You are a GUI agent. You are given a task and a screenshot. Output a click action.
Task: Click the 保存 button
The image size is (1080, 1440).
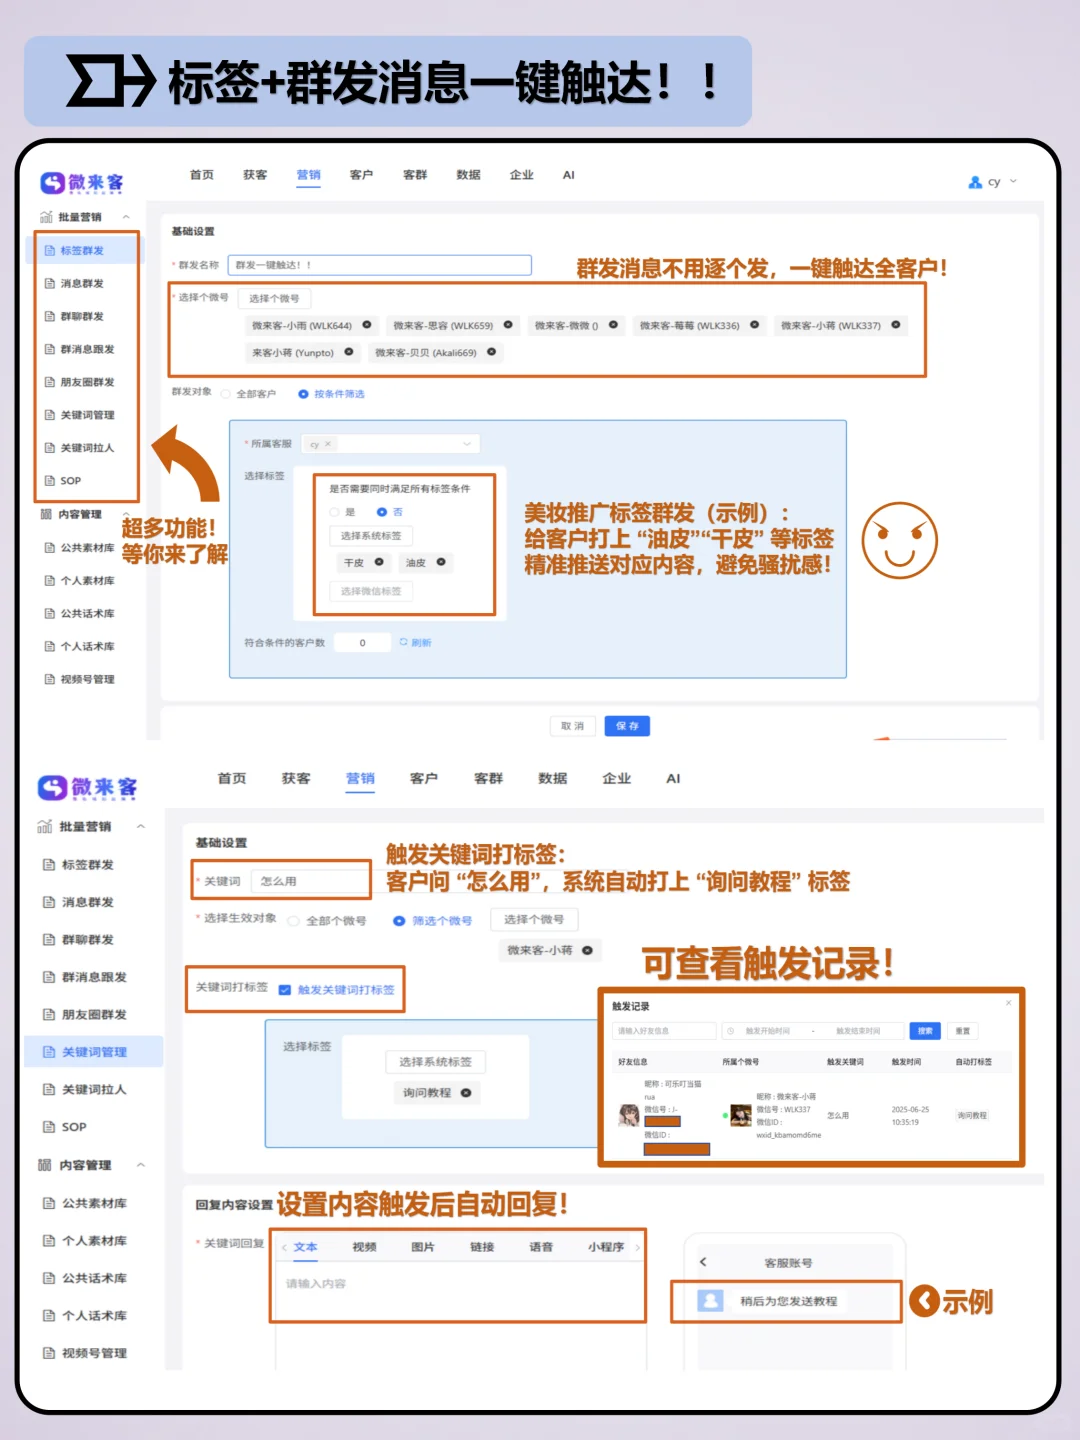(628, 726)
